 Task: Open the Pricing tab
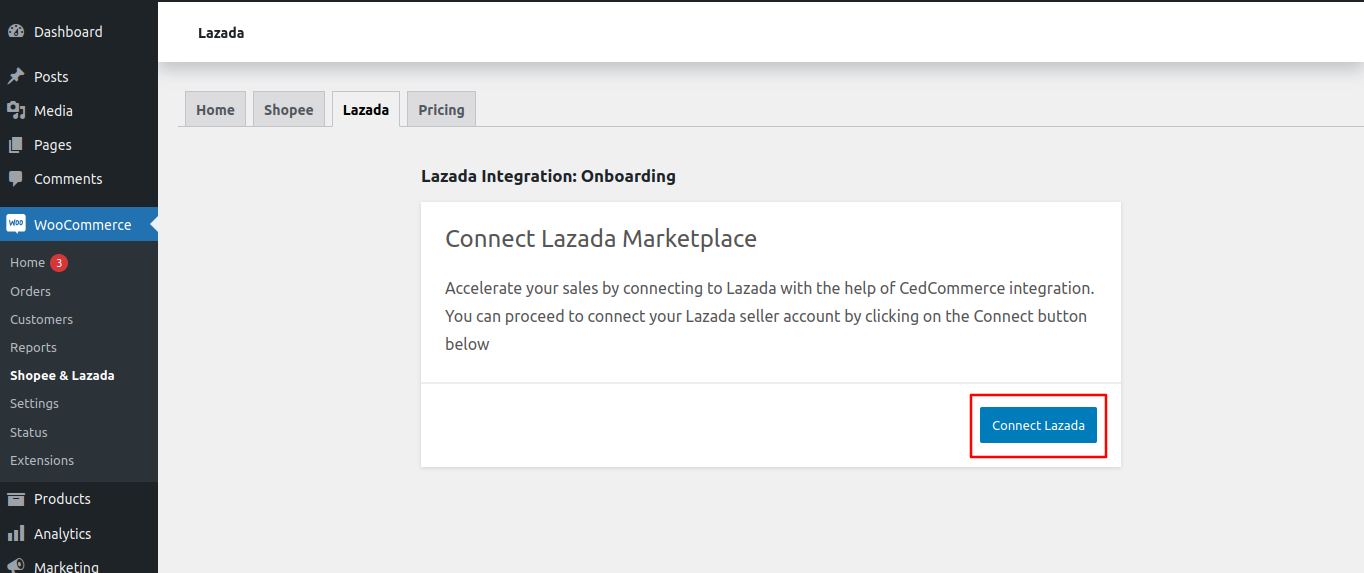(441, 110)
